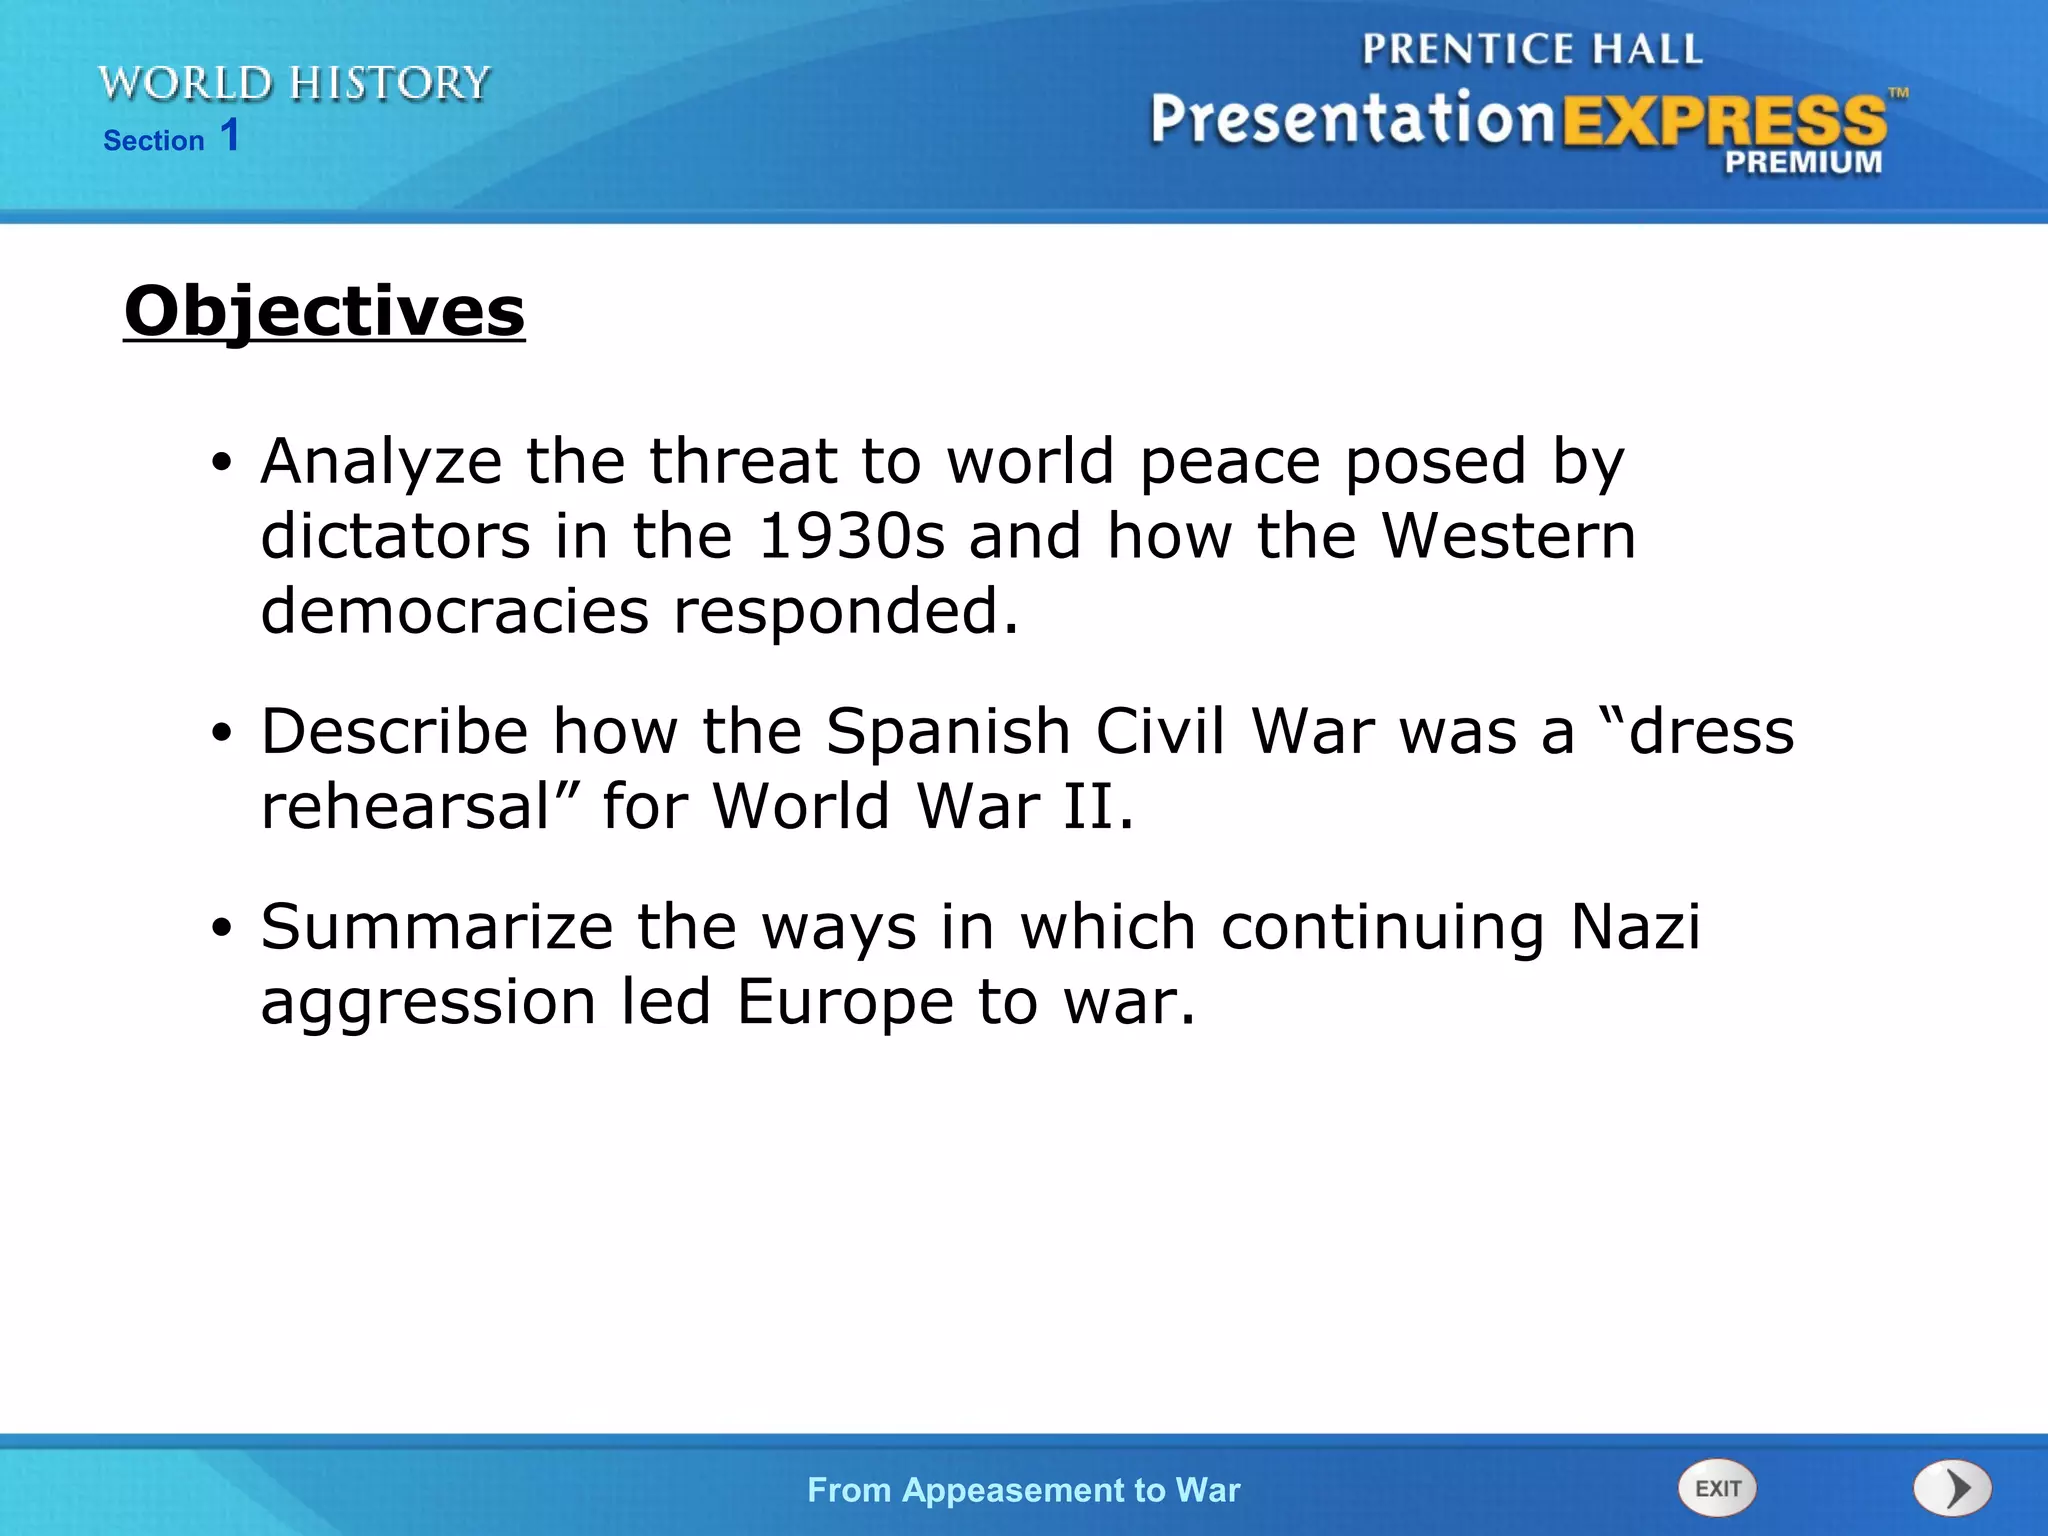Click the PREMIUM label under the logo

[x=1802, y=162]
